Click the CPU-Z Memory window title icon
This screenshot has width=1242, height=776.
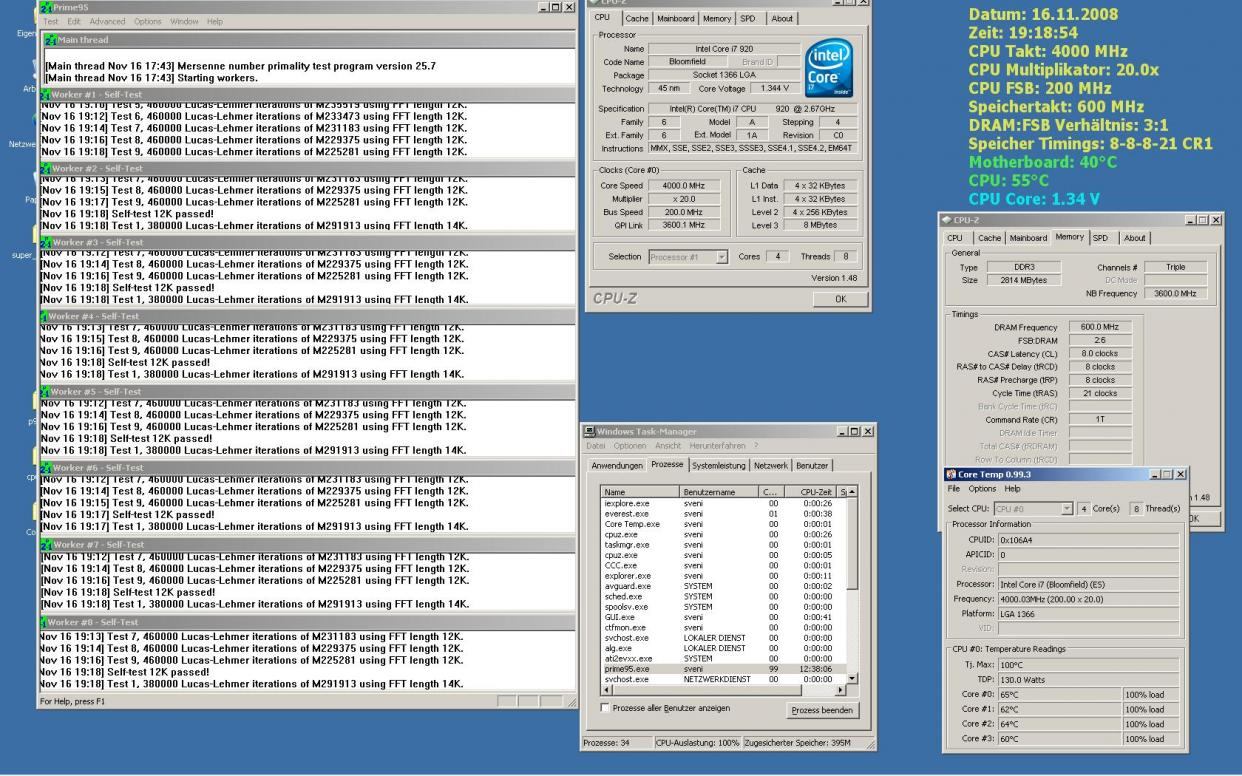944,219
